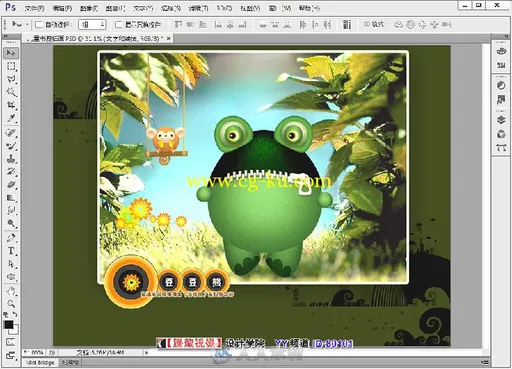Screen dimensions: 512x369
Task: Select the Rectangular Marquee tool
Action: click(x=11, y=66)
